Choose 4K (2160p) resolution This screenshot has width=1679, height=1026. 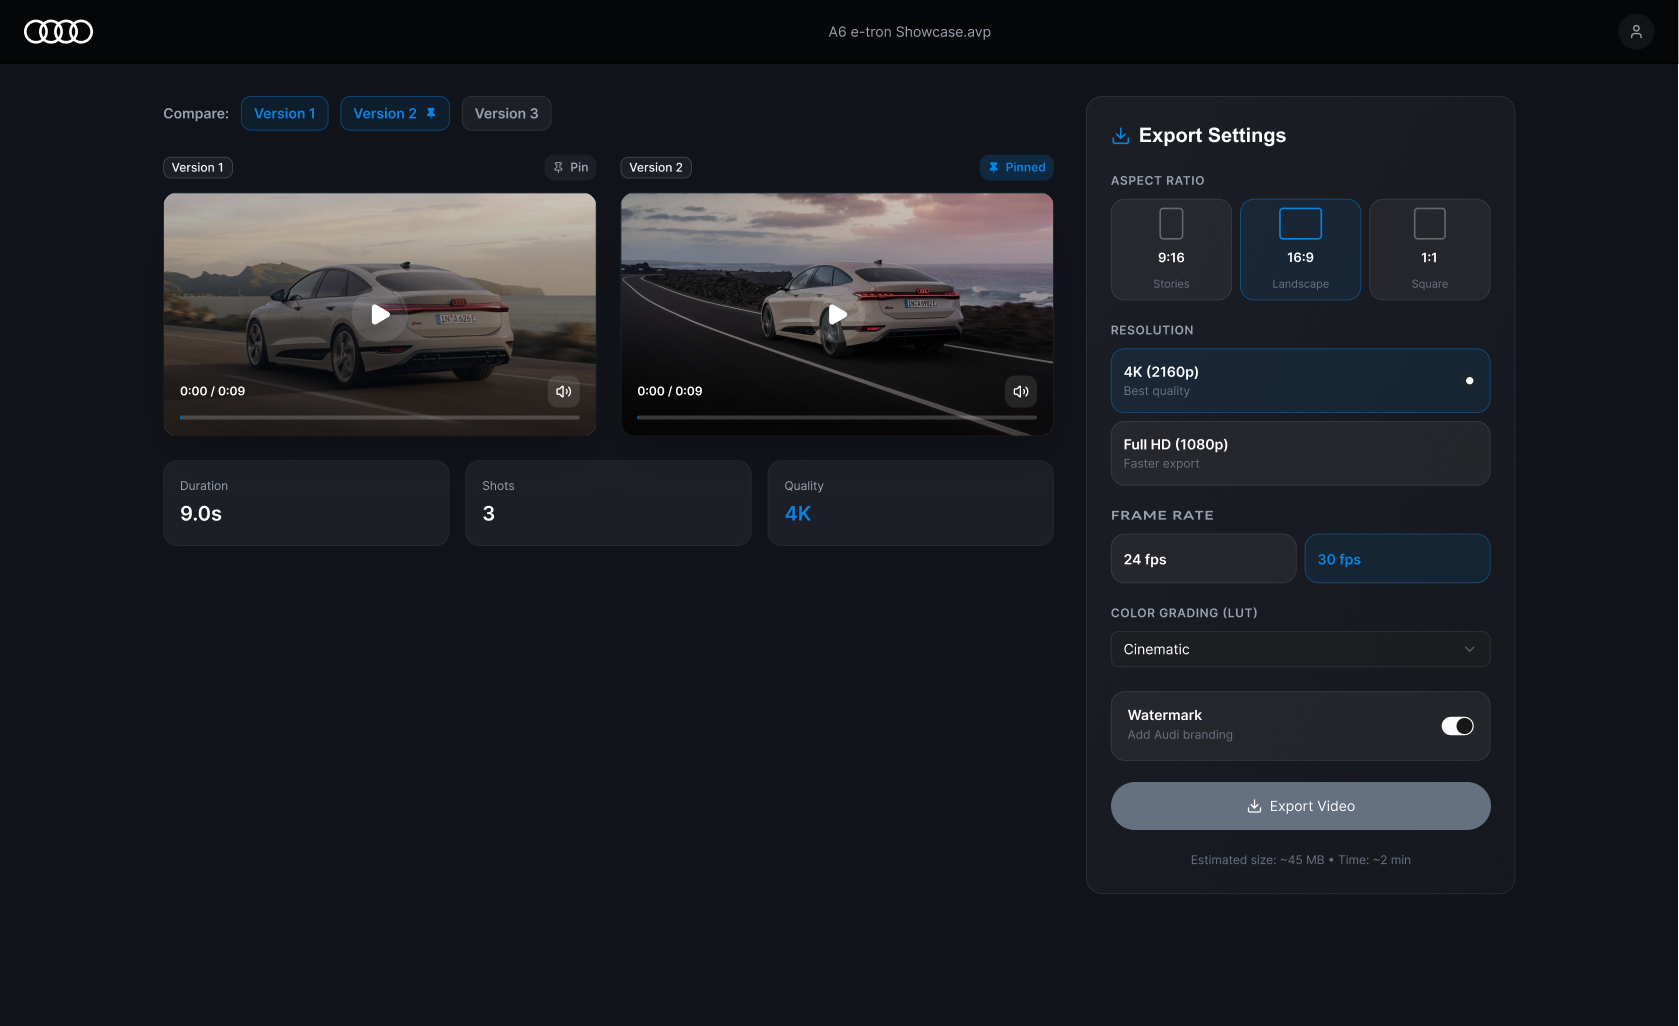(x=1300, y=380)
